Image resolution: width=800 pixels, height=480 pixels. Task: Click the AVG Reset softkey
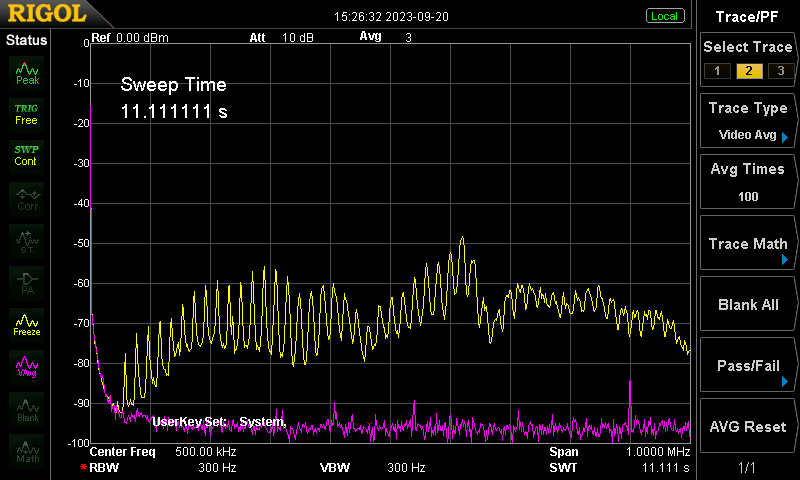pyautogui.click(x=747, y=426)
